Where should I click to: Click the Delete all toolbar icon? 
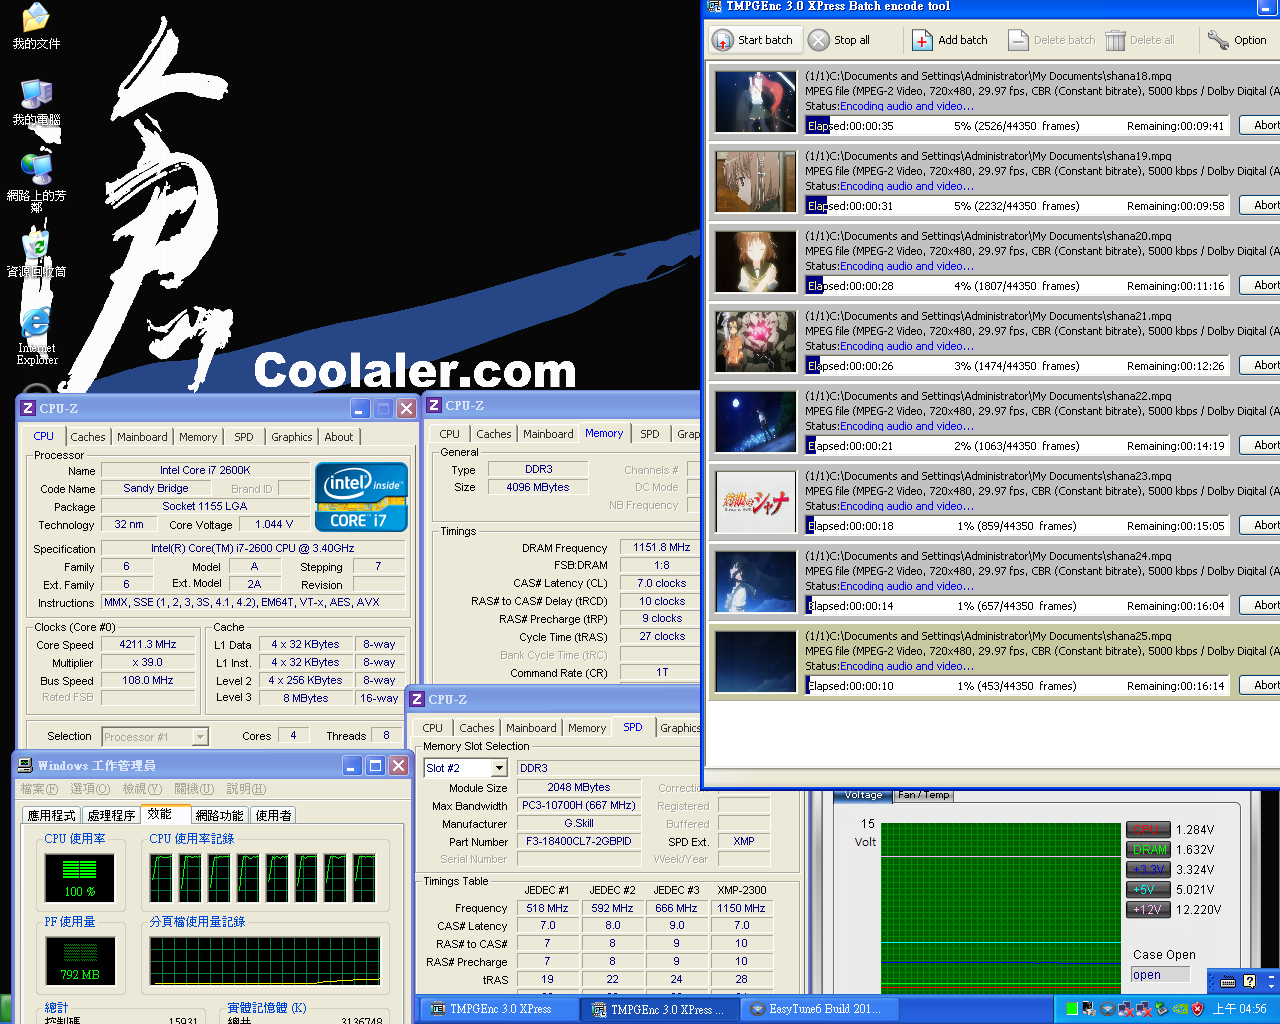[1115, 40]
